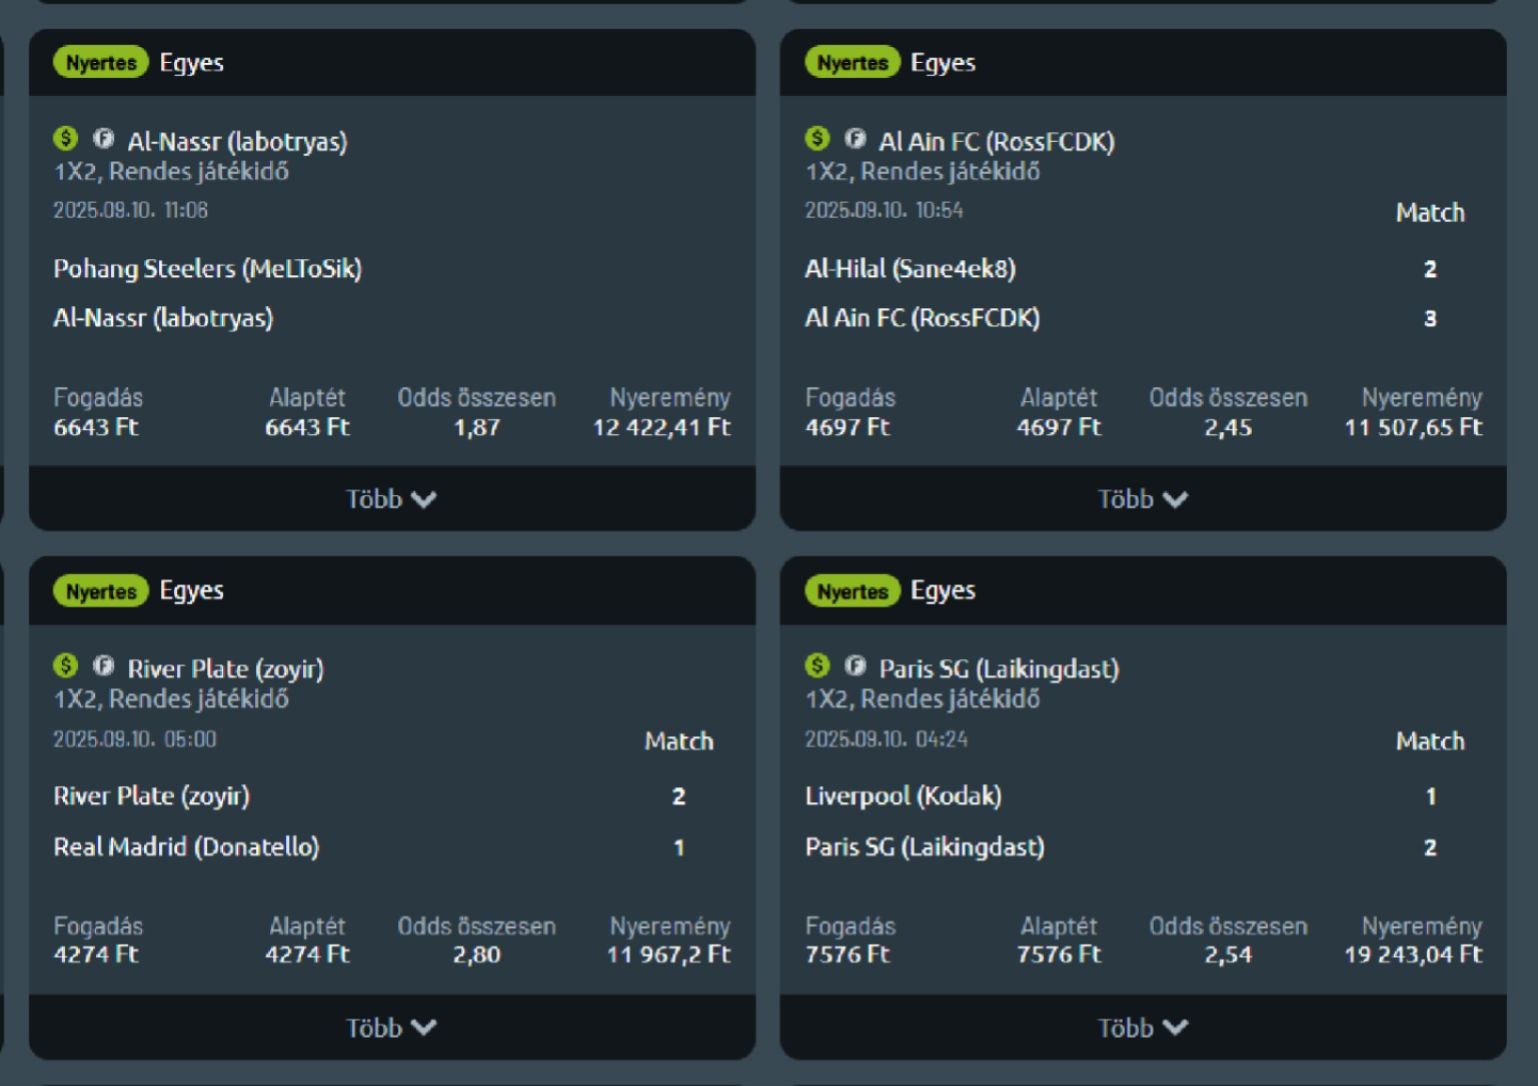Open "Több" details for the River Plate bet
The width and height of the screenshot is (1538, 1086).
point(391,1027)
